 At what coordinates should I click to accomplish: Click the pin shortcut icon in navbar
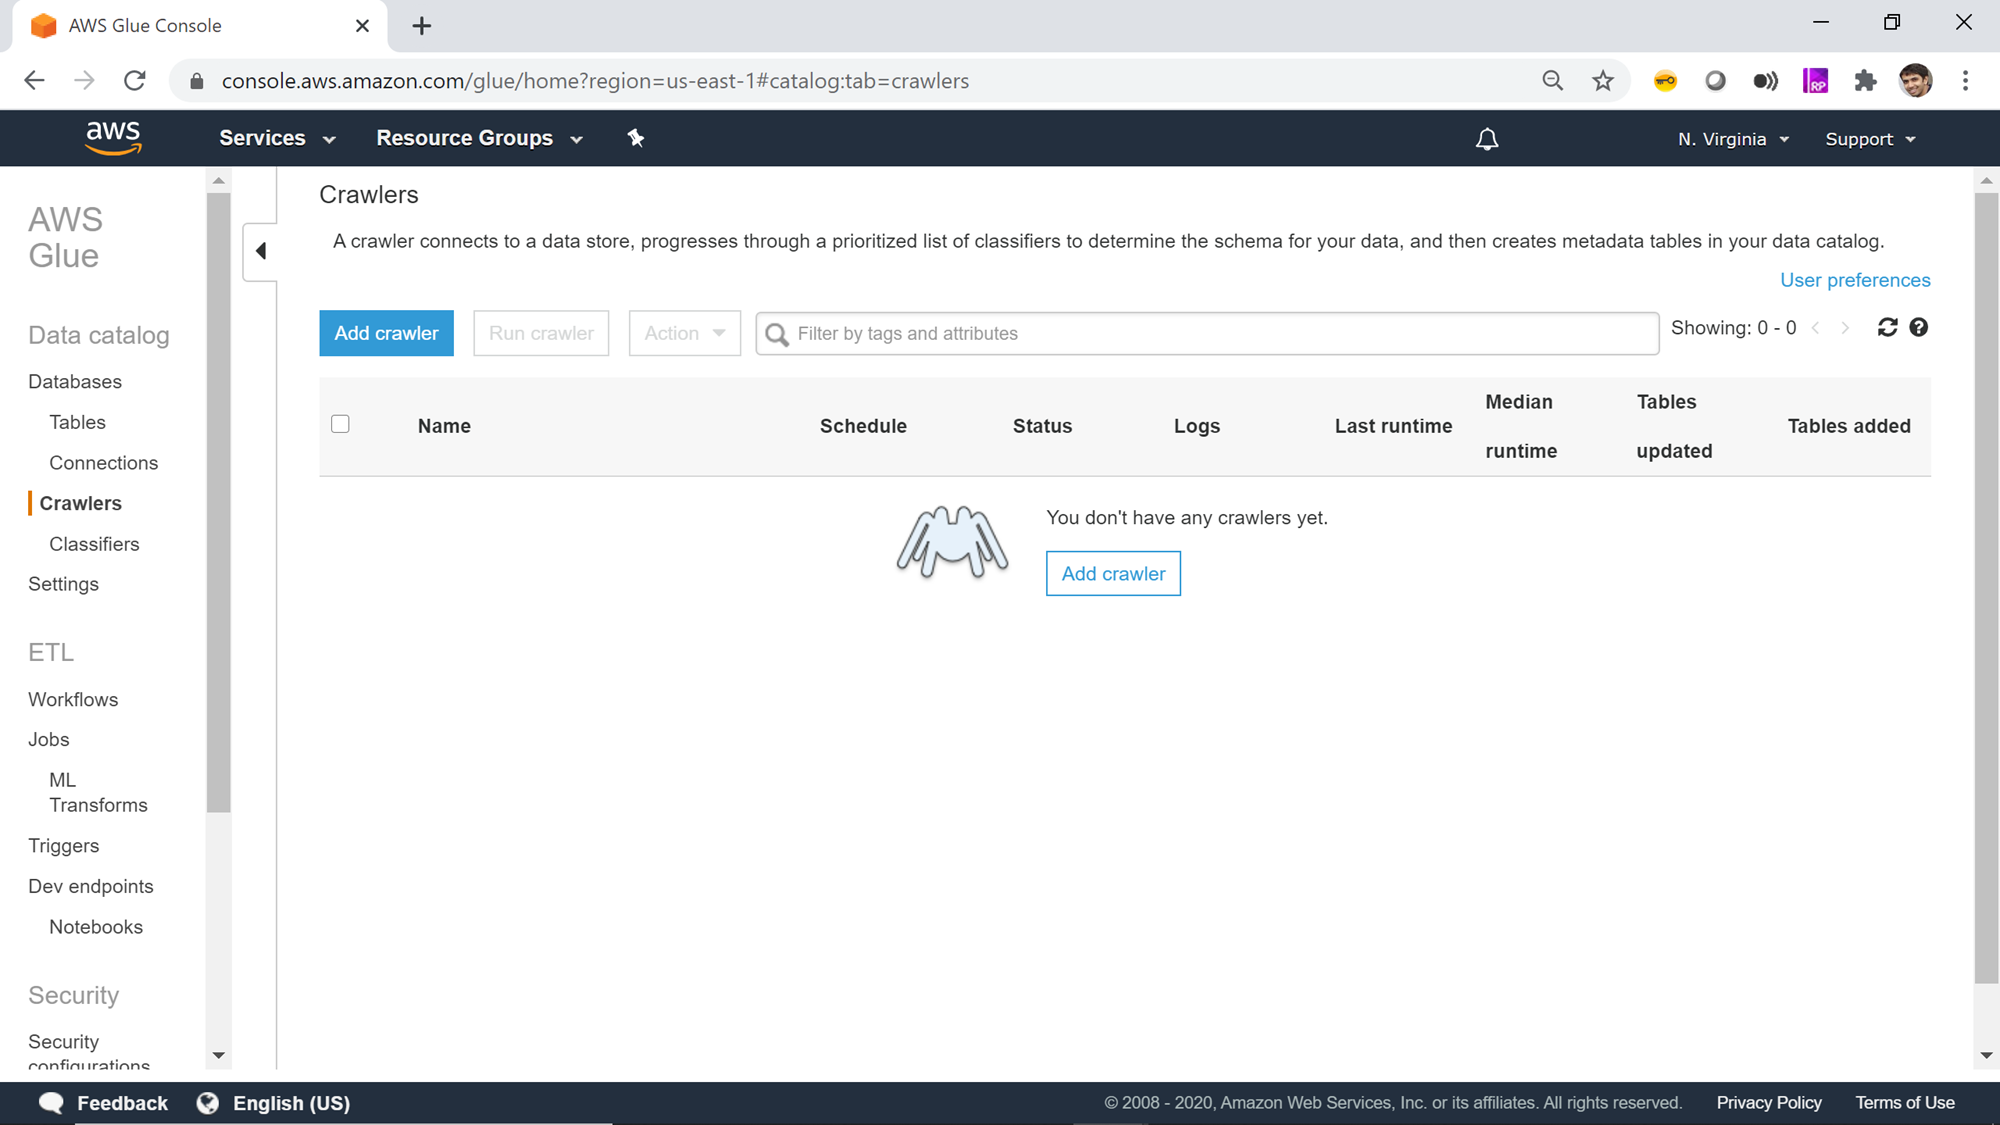[x=636, y=138]
